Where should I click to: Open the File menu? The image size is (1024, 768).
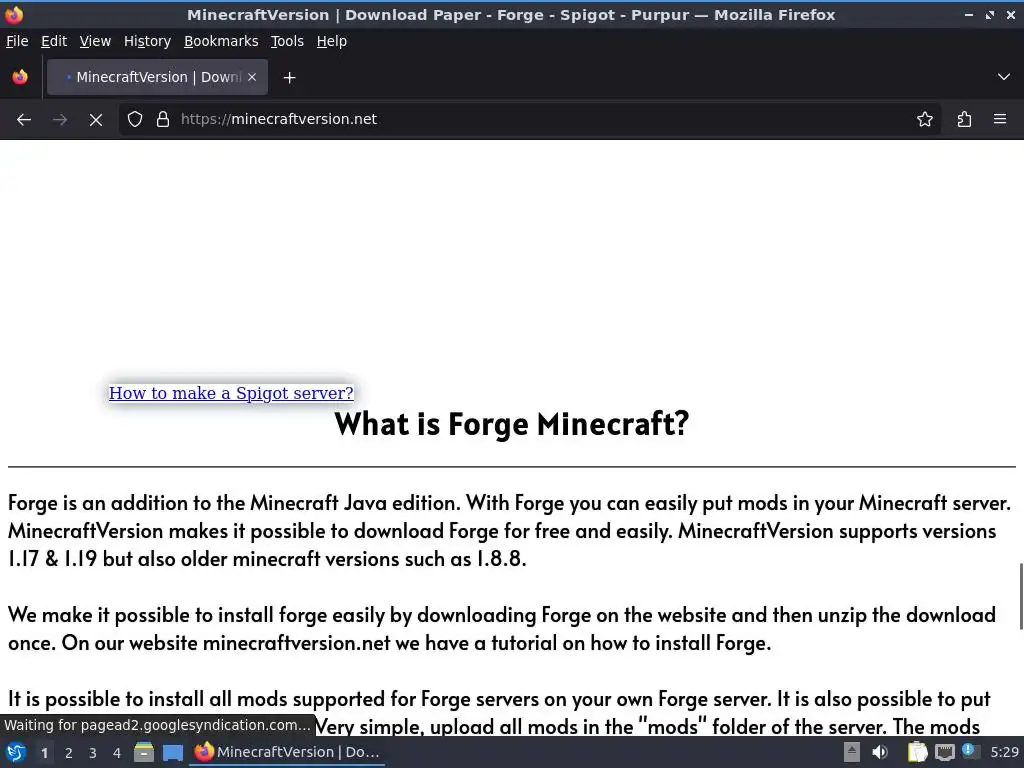tap(17, 41)
